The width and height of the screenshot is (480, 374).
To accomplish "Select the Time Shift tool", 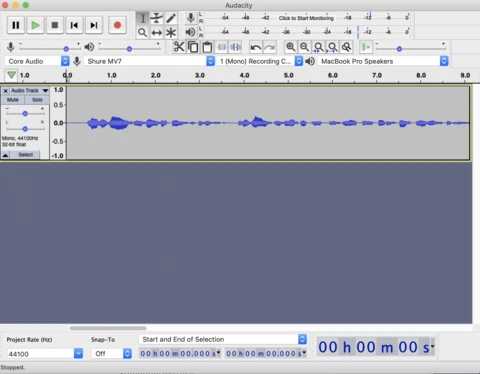I will (156, 32).
